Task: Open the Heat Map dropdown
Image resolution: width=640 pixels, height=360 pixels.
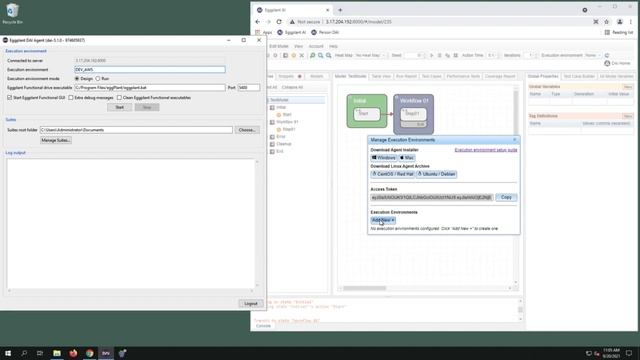Action: click(x=370, y=56)
